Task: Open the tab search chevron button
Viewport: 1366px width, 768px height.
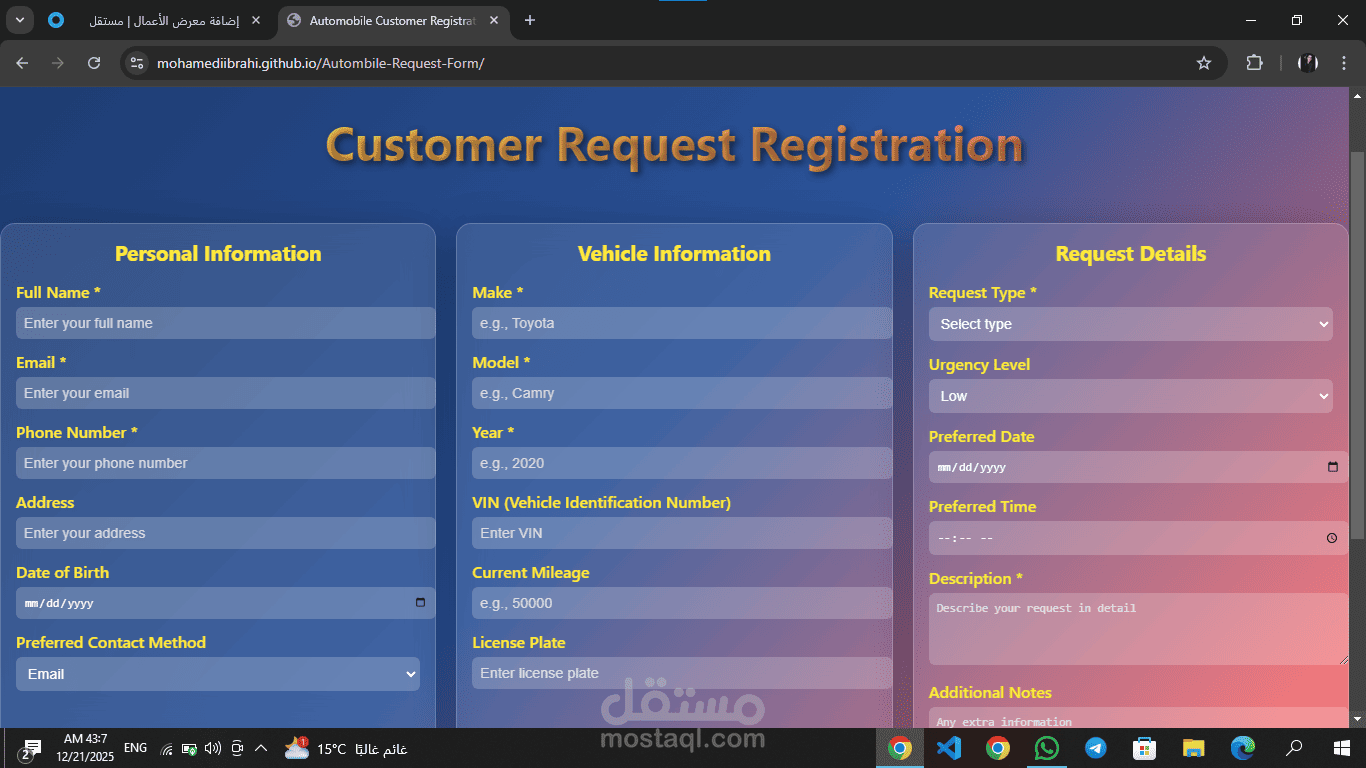Action: (21, 20)
